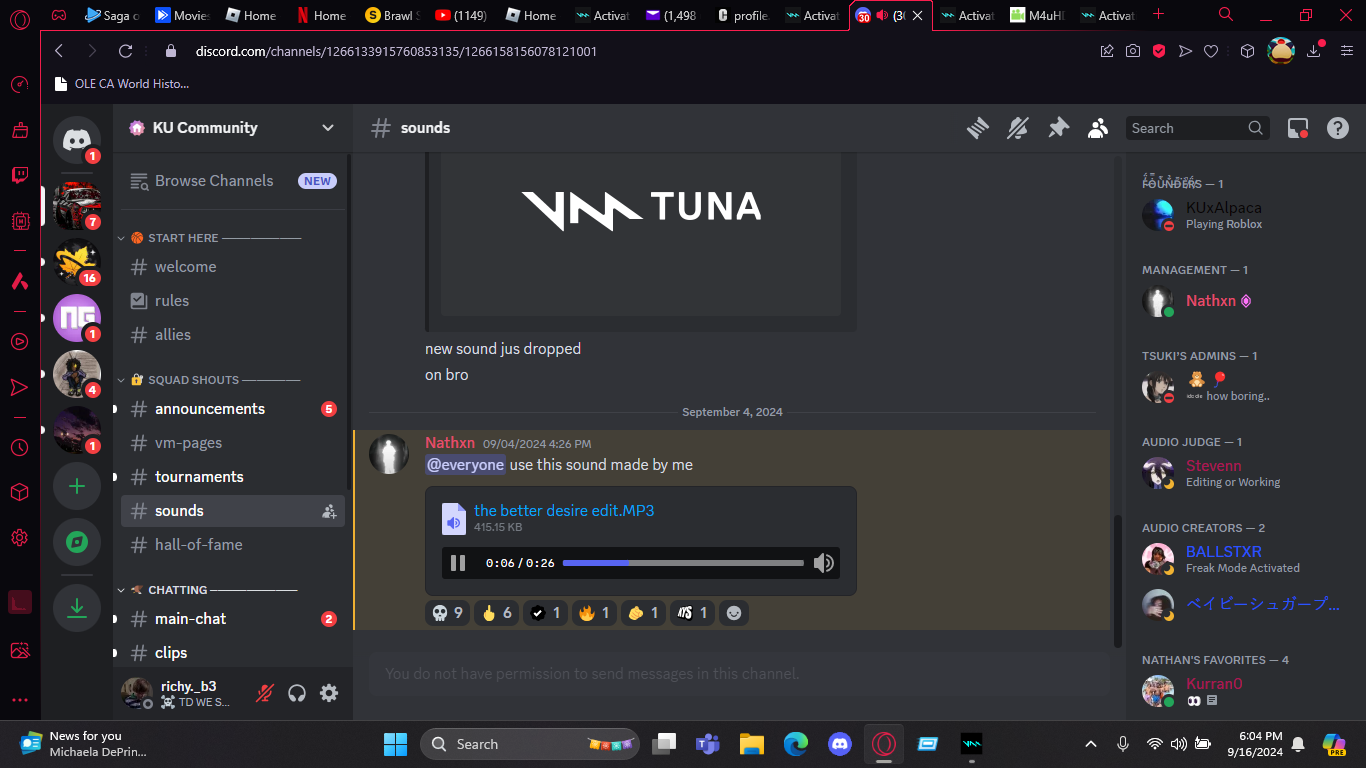The height and width of the screenshot is (768, 1366).
Task: Open the better desire edit.MP3 file link
Action: point(564,510)
